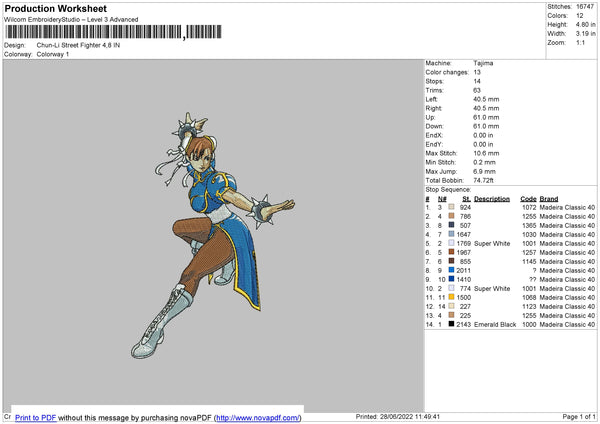This screenshot has width=600, height=424.
Task: Click the 'Brand' column header
Action: tap(549, 199)
